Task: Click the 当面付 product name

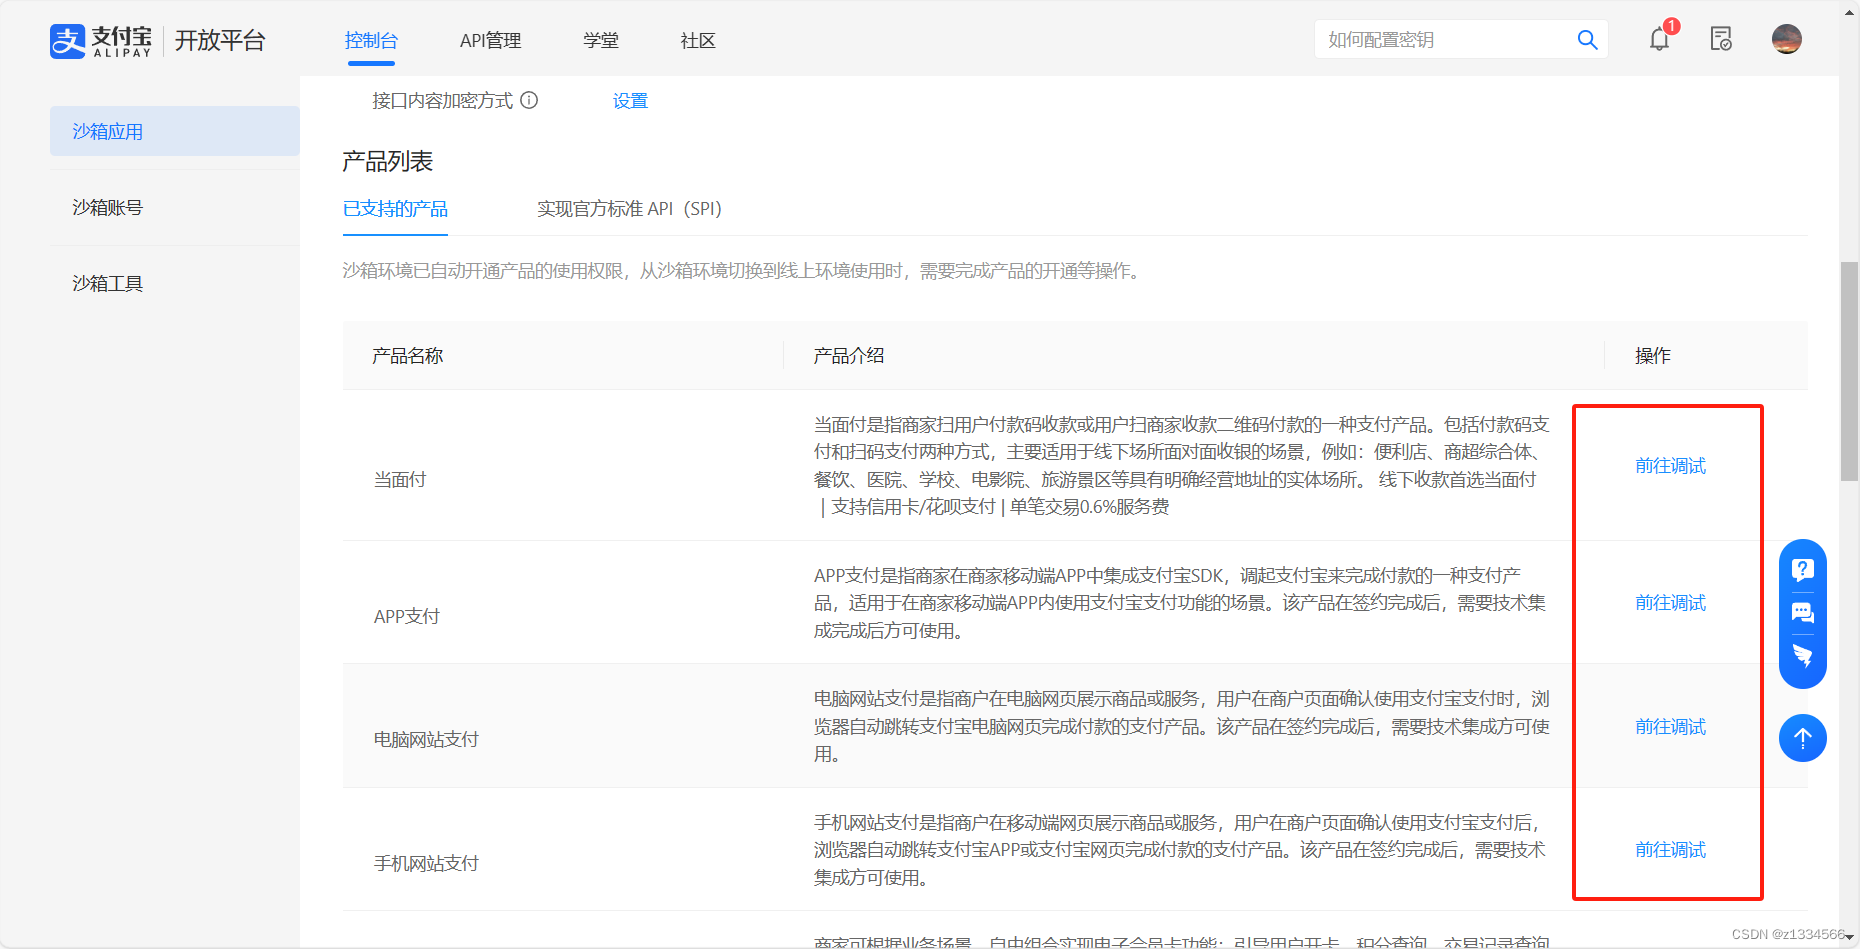Action: point(400,480)
